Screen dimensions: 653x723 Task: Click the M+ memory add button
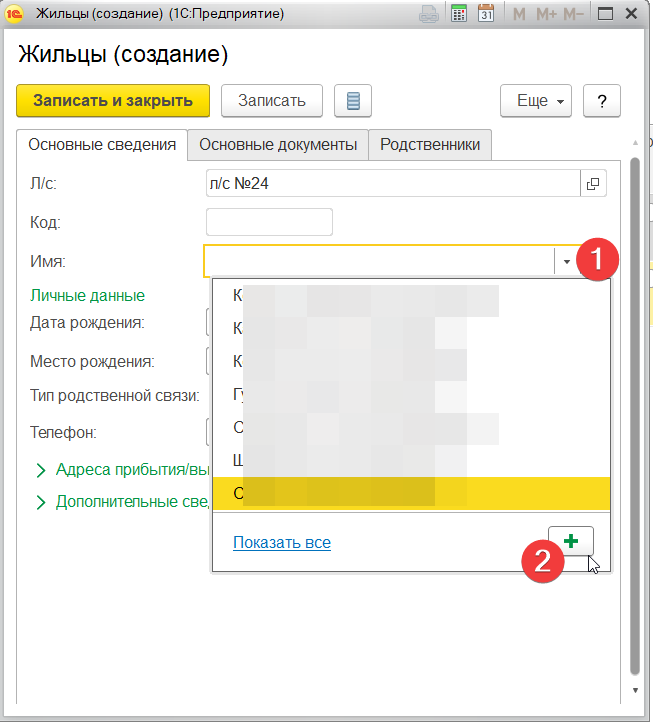tap(546, 14)
